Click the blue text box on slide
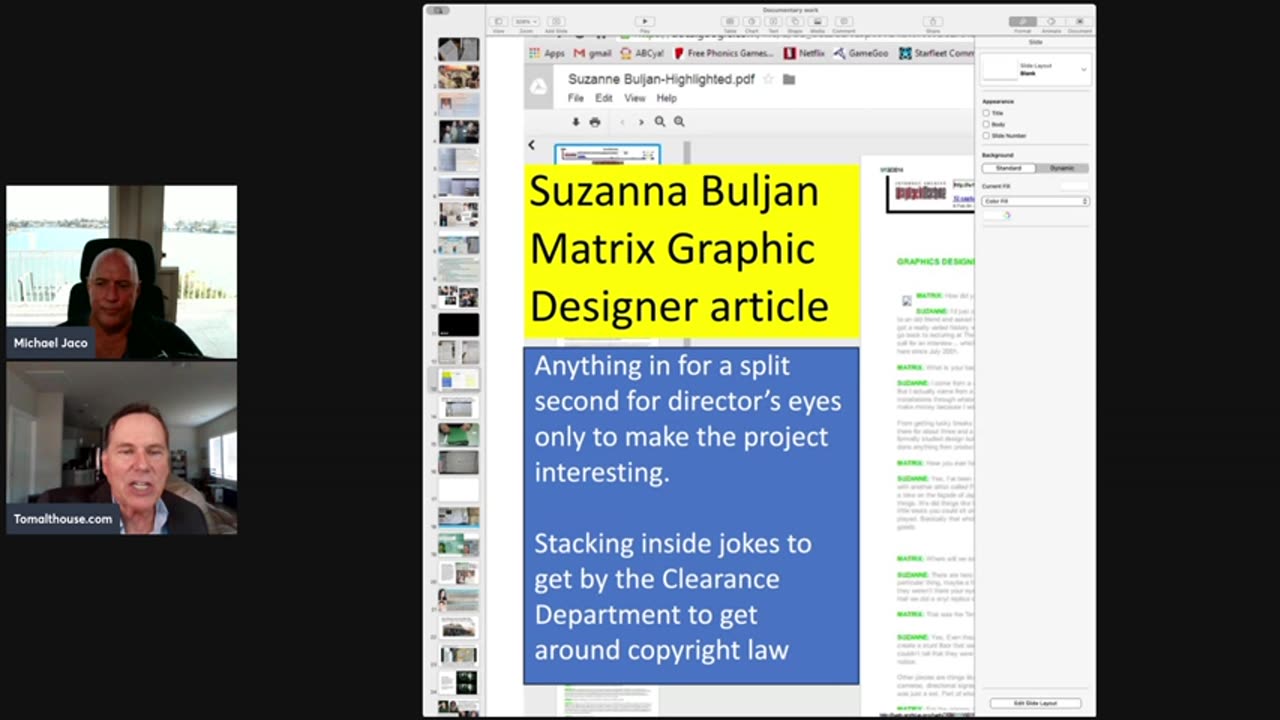This screenshot has width=1280, height=720. (x=691, y=515)
